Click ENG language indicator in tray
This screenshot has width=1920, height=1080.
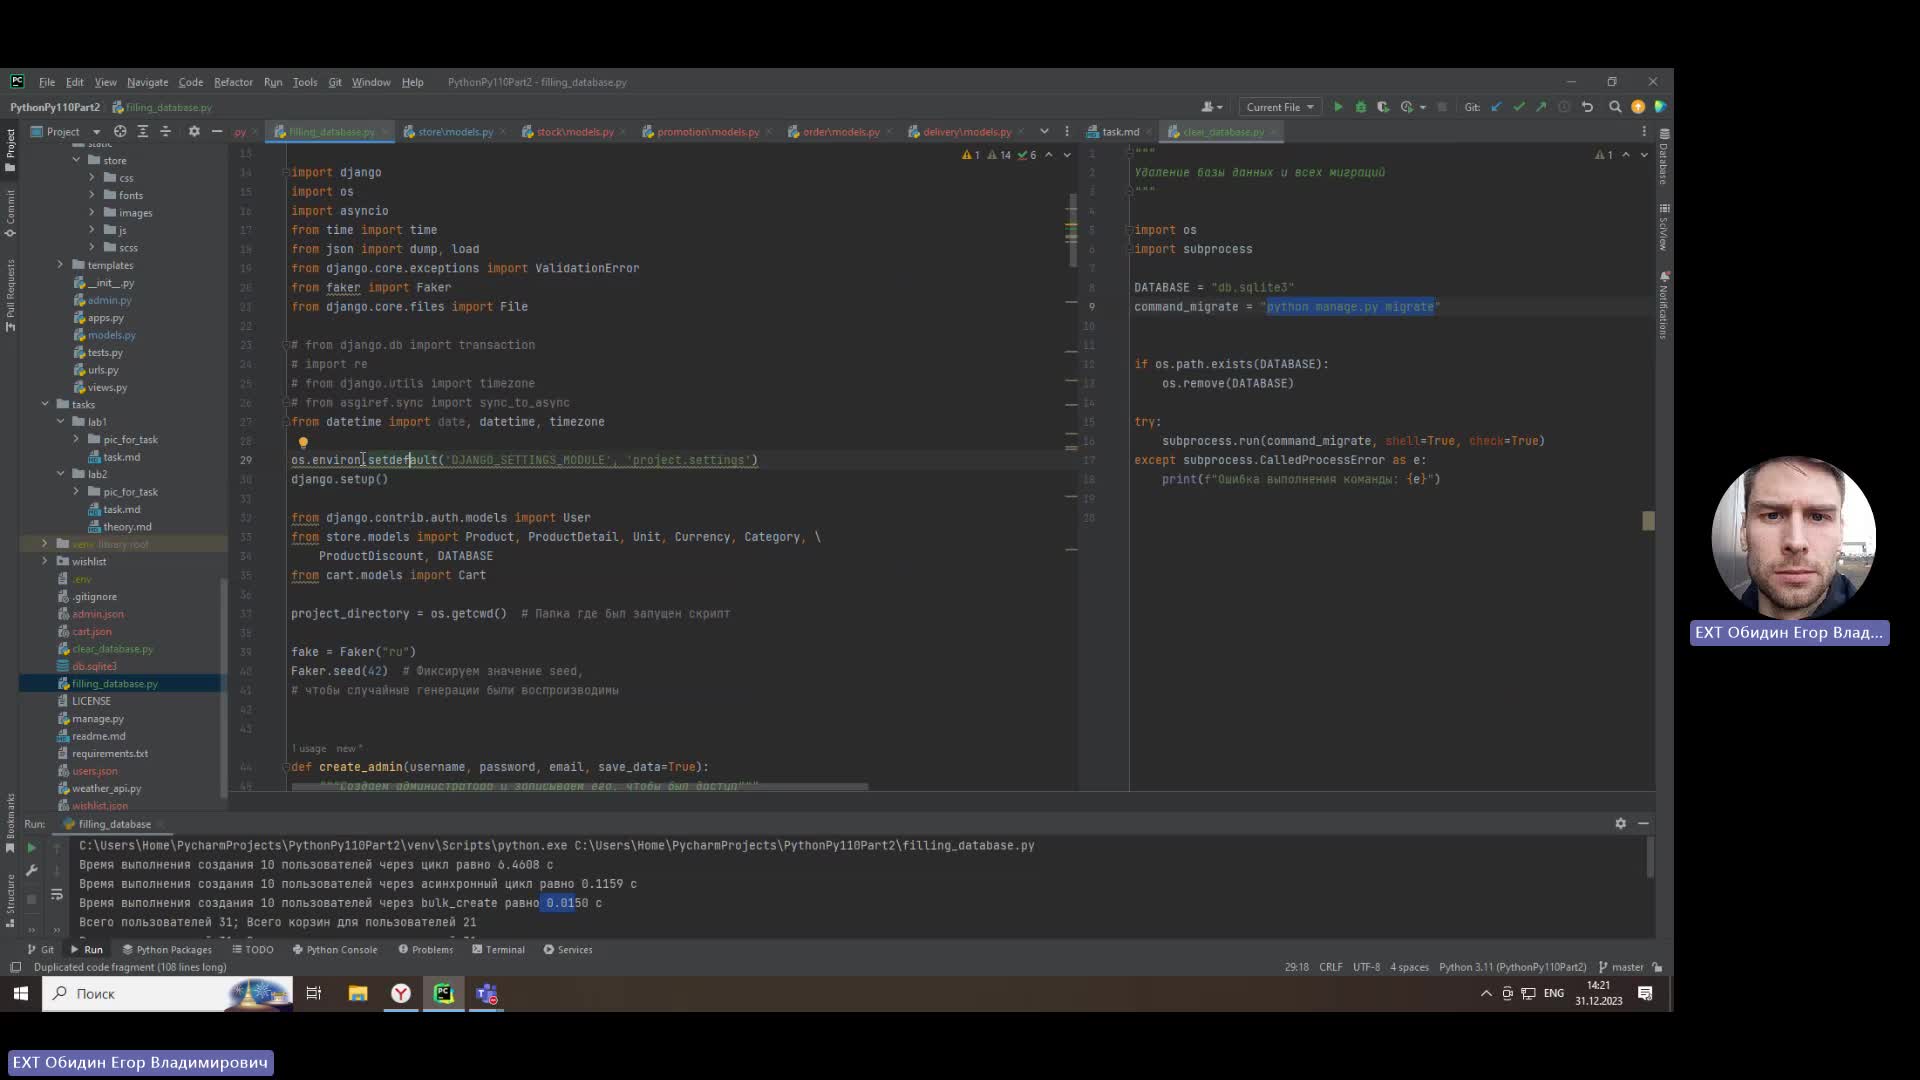1553,993
